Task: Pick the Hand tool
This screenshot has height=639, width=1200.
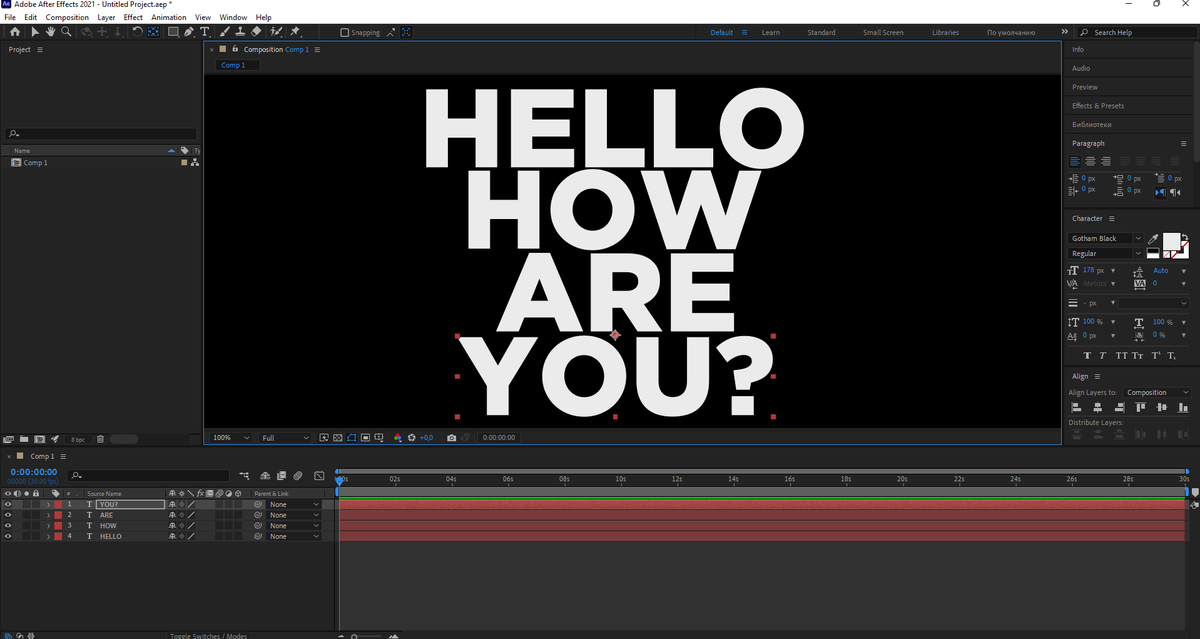Action: (x=50, y=32)
